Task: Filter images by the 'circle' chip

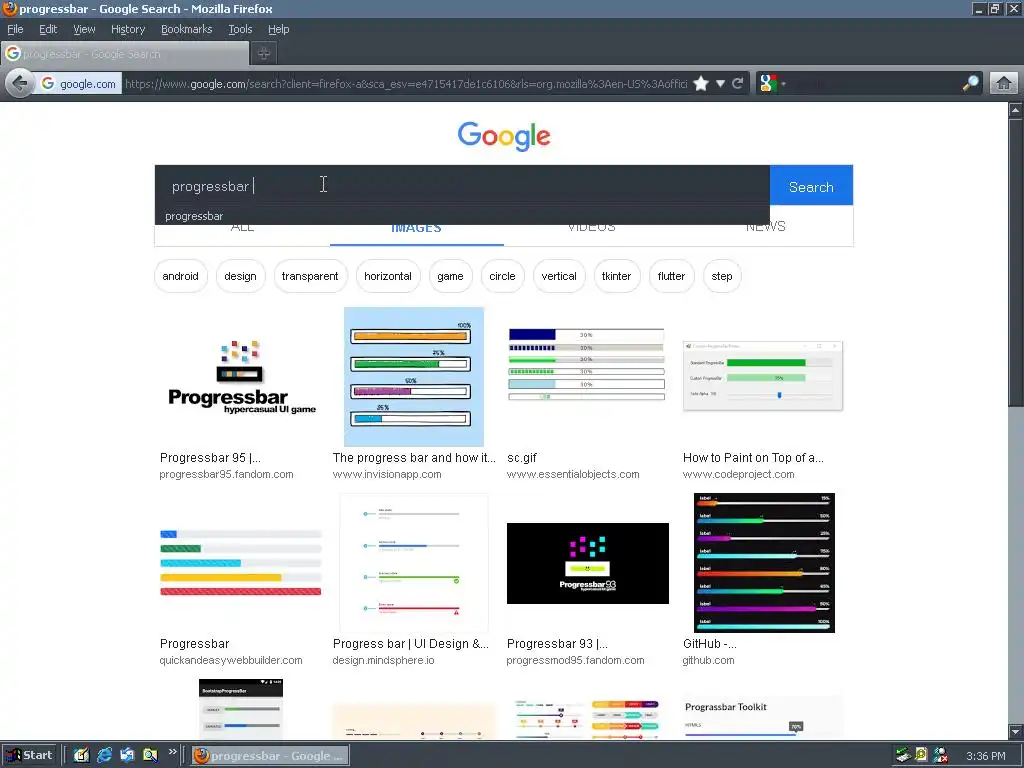Action: [x=502, y=276]
